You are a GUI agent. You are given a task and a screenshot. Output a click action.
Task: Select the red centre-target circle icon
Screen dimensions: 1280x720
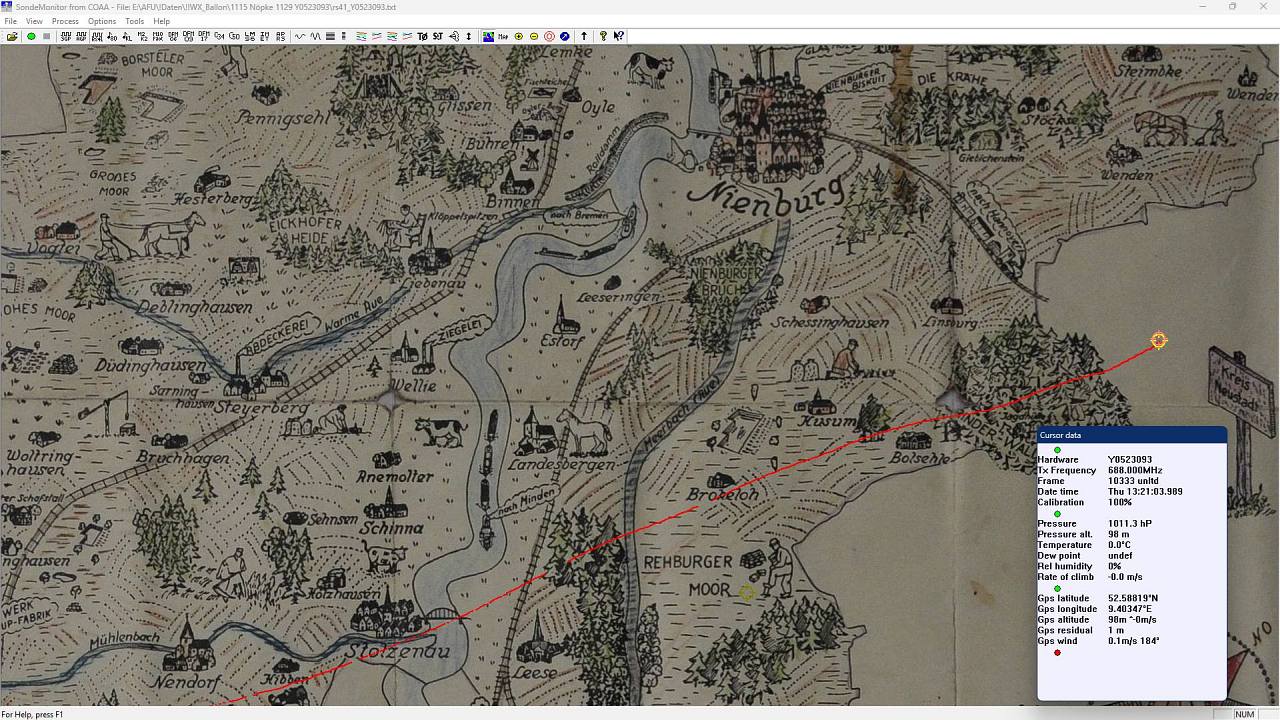549,36
